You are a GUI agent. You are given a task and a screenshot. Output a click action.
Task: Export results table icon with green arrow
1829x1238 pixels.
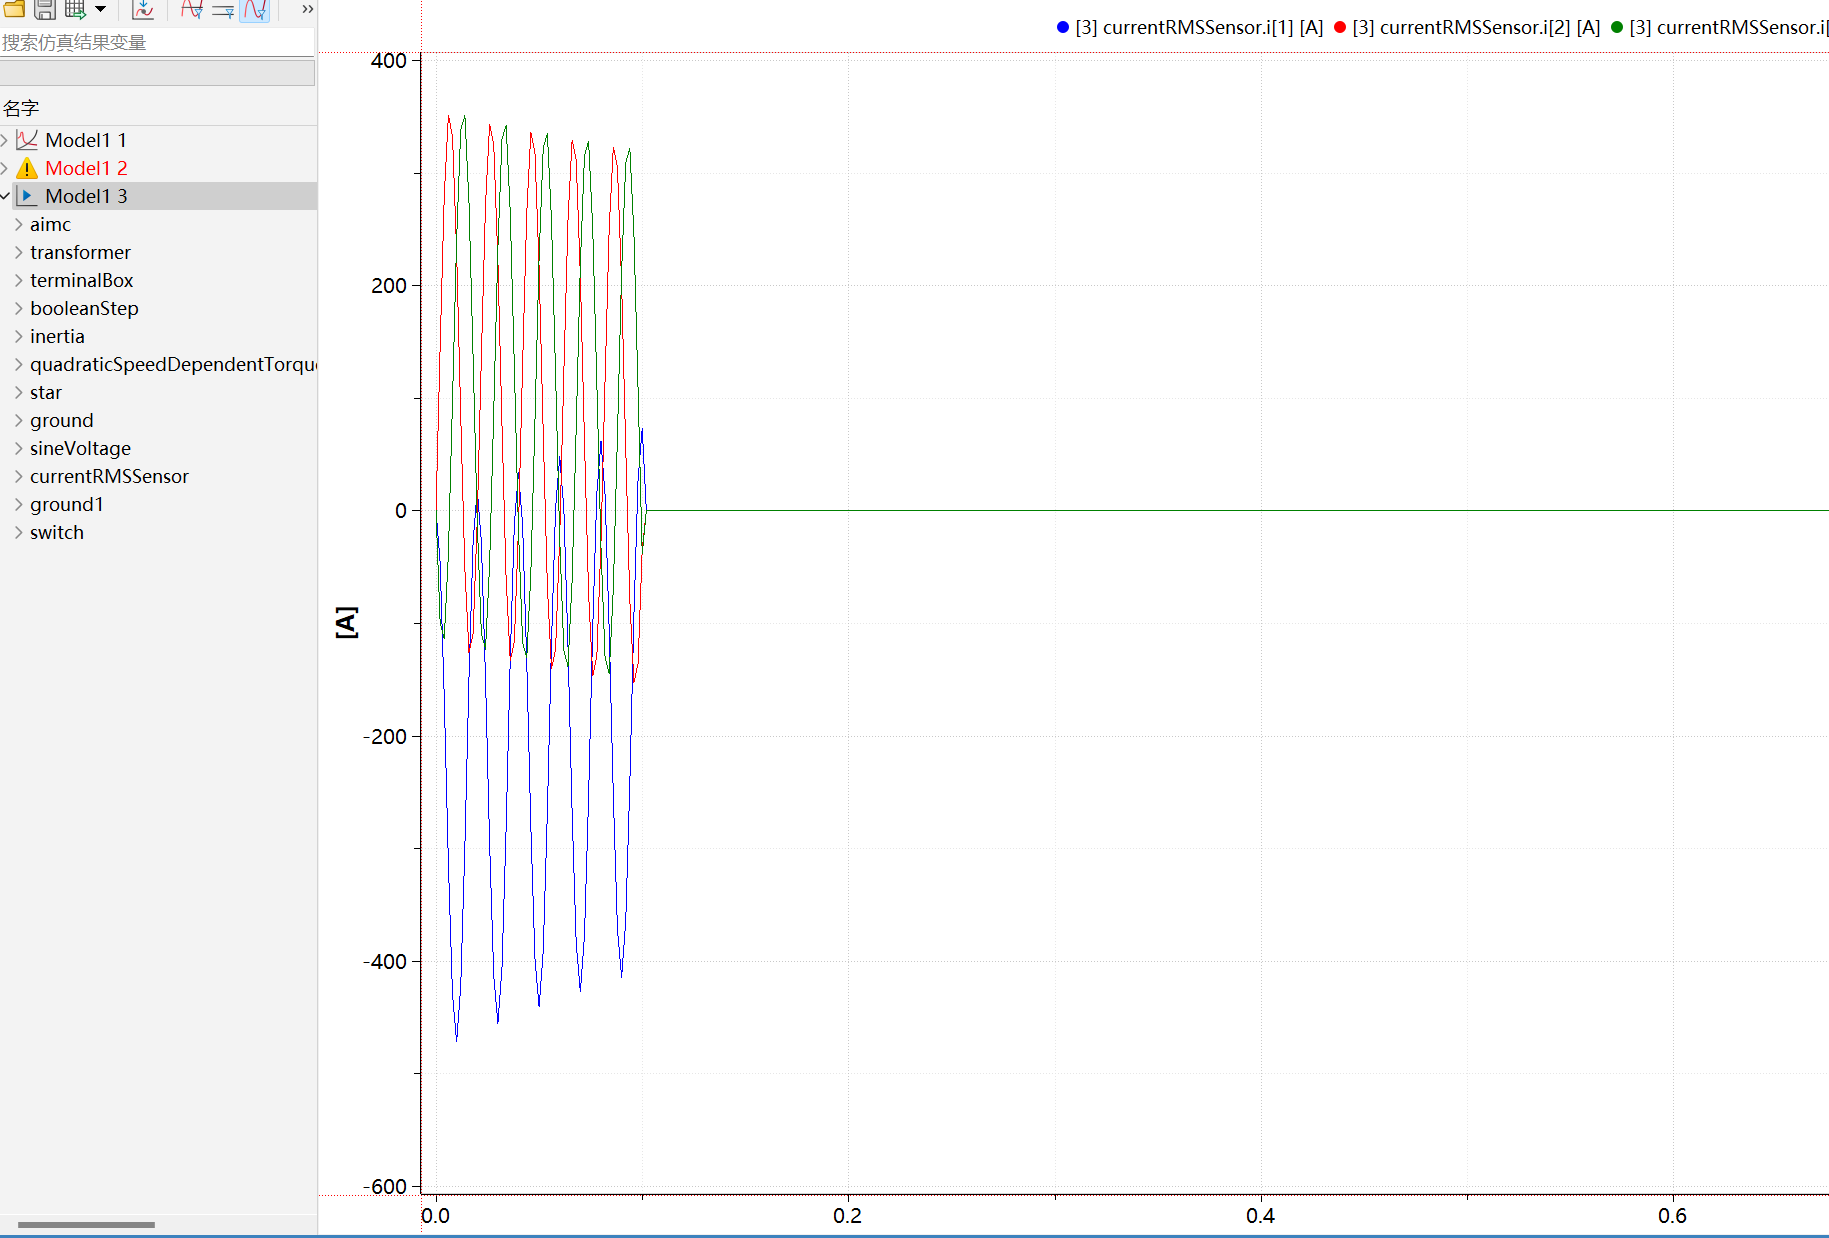75,10
